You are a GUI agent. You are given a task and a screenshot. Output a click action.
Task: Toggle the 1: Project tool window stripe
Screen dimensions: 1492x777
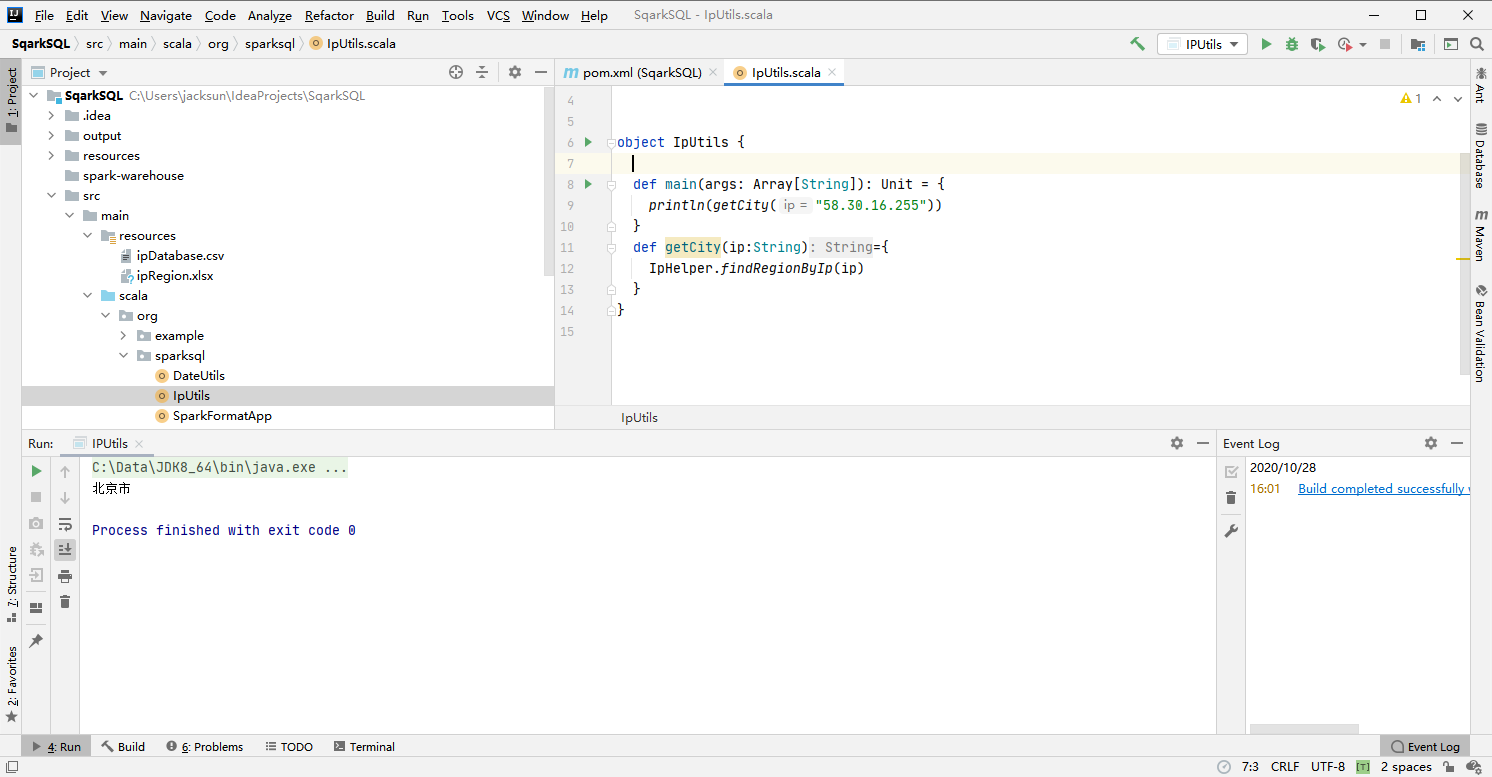[11, 101]
